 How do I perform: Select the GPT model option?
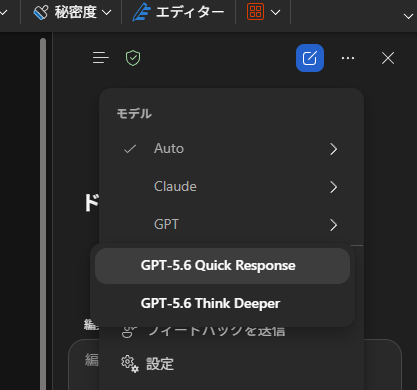pyautogui.click(x=231, y=225)
